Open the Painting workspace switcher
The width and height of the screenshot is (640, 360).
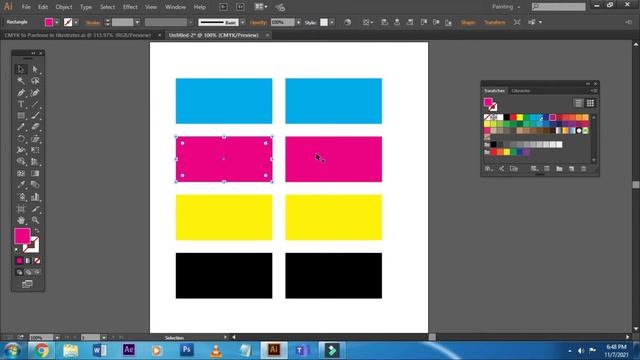[x=506, y=7]
